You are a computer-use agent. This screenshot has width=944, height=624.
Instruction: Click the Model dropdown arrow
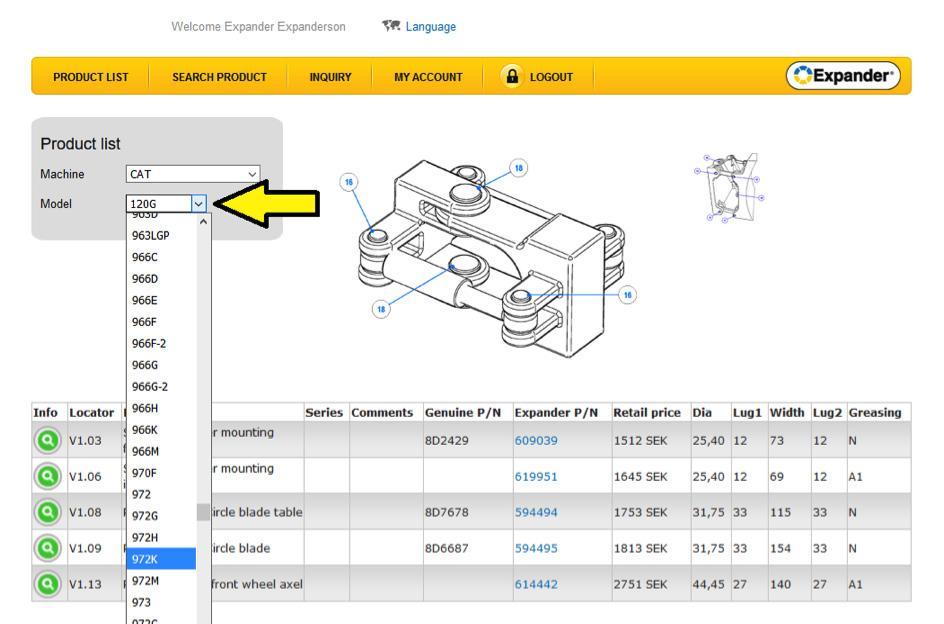pyautogui.click(x=199, y=204)
